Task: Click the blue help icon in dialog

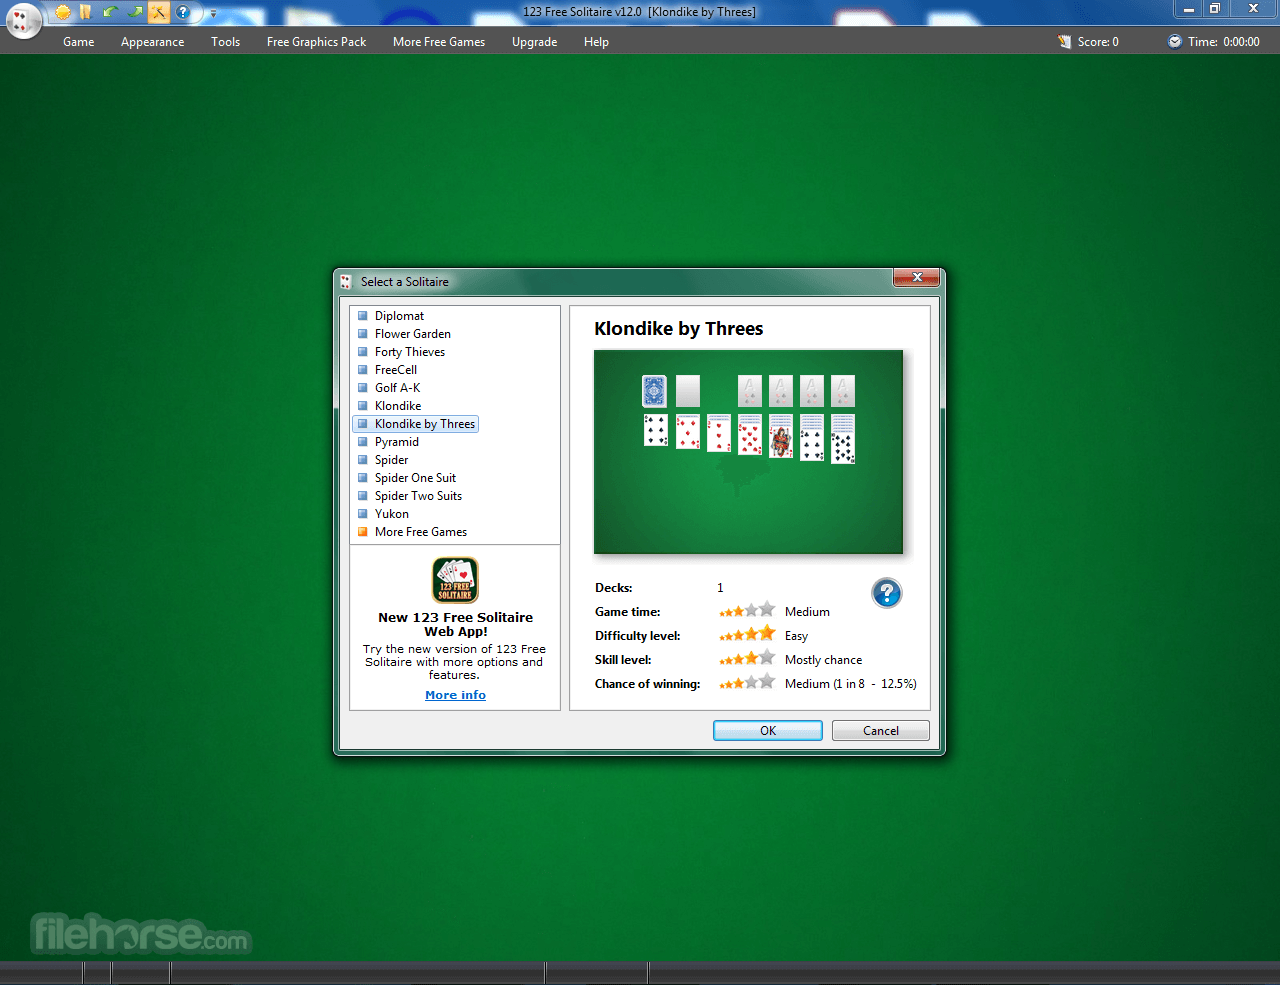Action: click(887, 593)
